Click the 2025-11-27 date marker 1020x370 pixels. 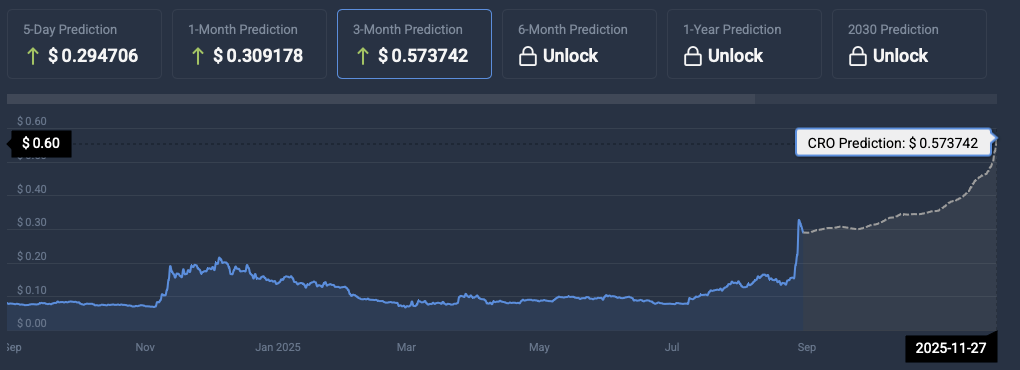tap(950, 349)
